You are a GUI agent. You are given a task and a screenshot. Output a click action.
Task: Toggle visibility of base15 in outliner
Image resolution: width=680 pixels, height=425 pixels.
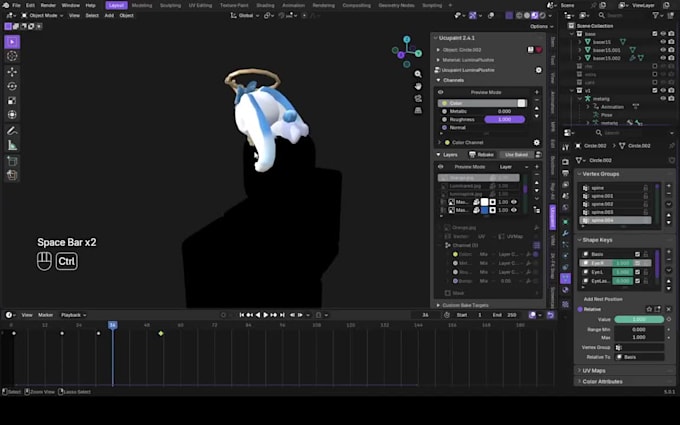tap(663, 42)
